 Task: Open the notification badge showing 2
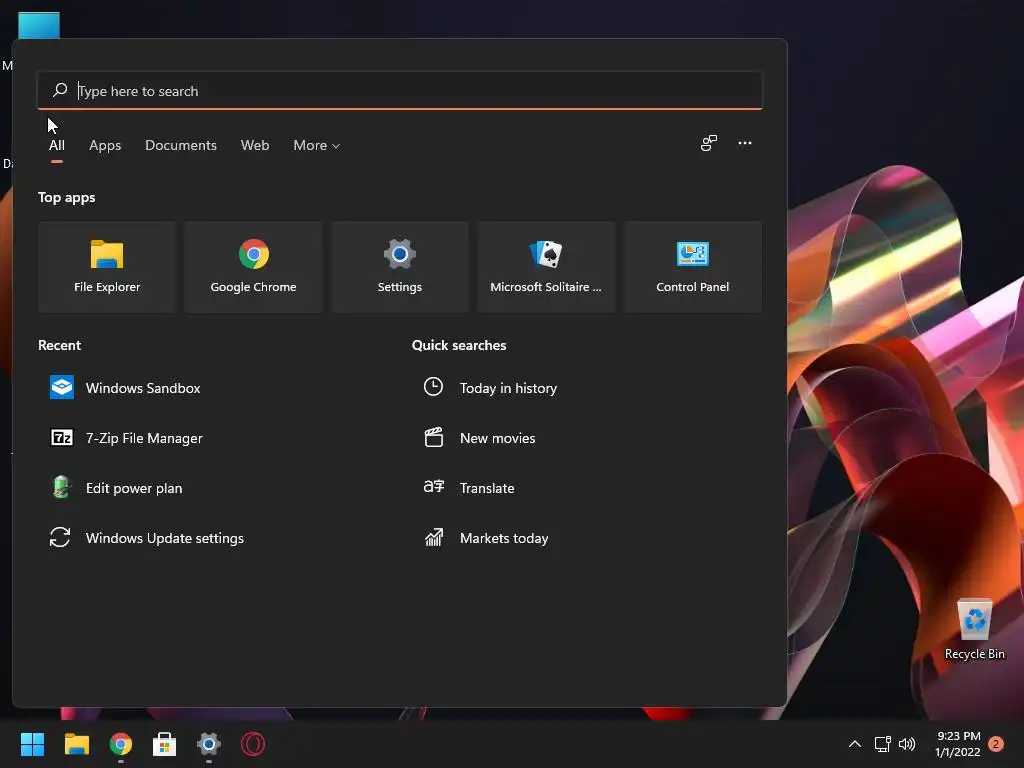[996, 744]
